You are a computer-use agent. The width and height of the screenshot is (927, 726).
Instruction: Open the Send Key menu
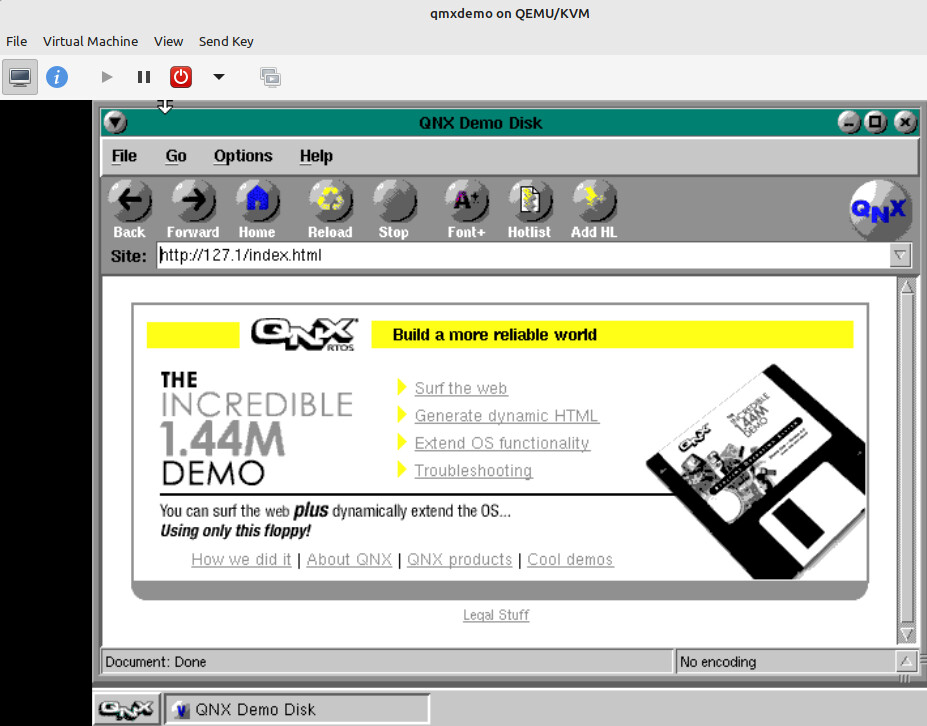(226, 41)
